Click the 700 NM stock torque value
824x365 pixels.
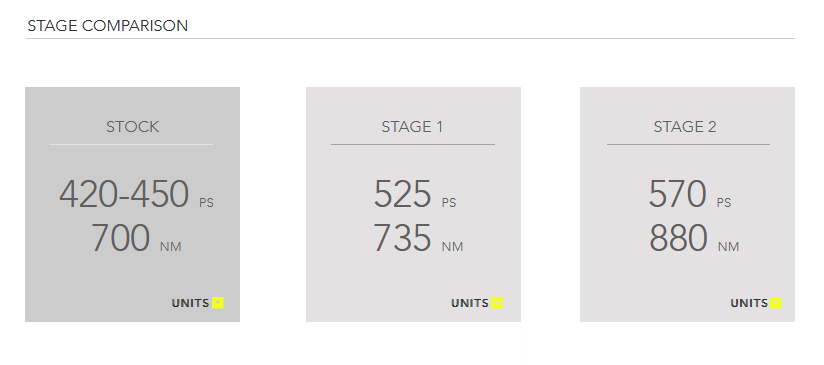click(136, 238)
